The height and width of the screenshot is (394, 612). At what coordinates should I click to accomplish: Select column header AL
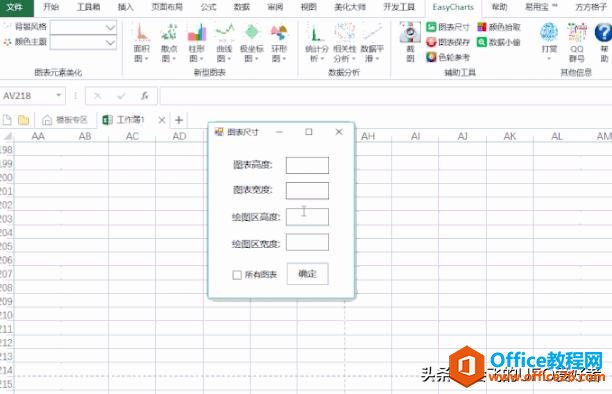[x=557, y=136]
